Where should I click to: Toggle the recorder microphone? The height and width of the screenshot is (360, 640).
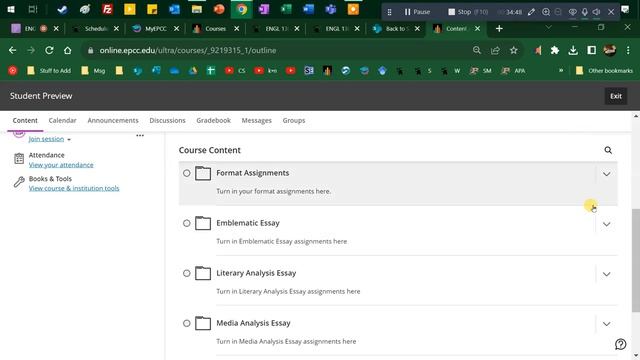tap(584, 12)
